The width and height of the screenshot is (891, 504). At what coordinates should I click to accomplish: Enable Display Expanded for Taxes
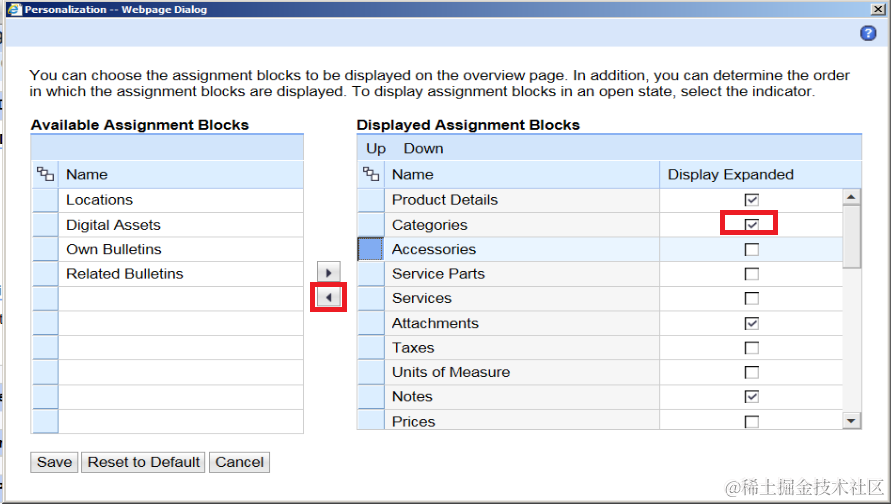click(751, 348)
